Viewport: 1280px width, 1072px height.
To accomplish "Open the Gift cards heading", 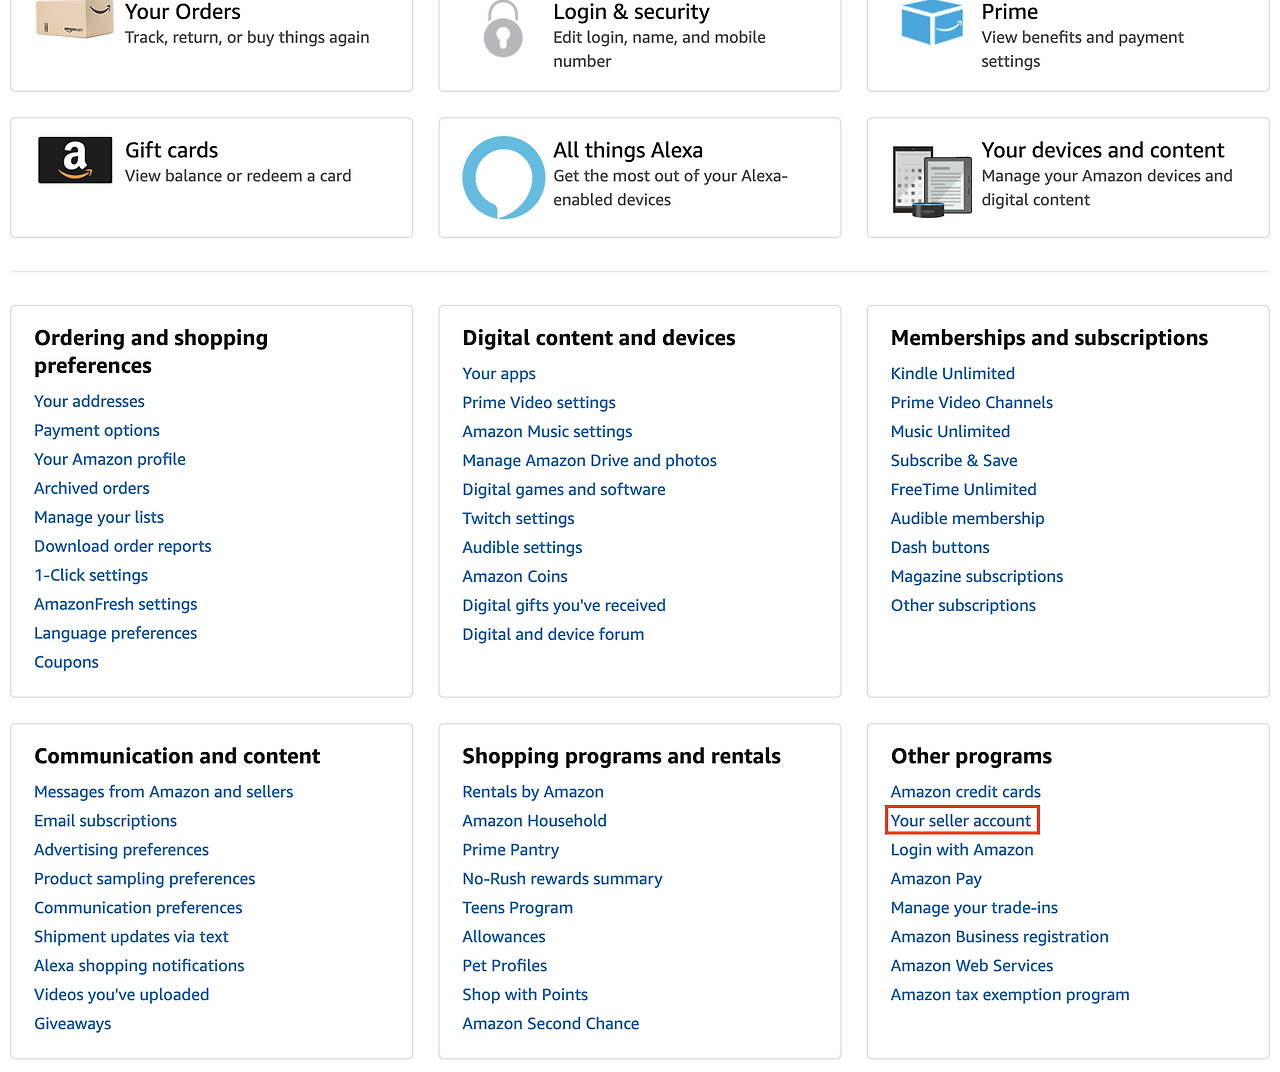I will [x=172, y=150].
